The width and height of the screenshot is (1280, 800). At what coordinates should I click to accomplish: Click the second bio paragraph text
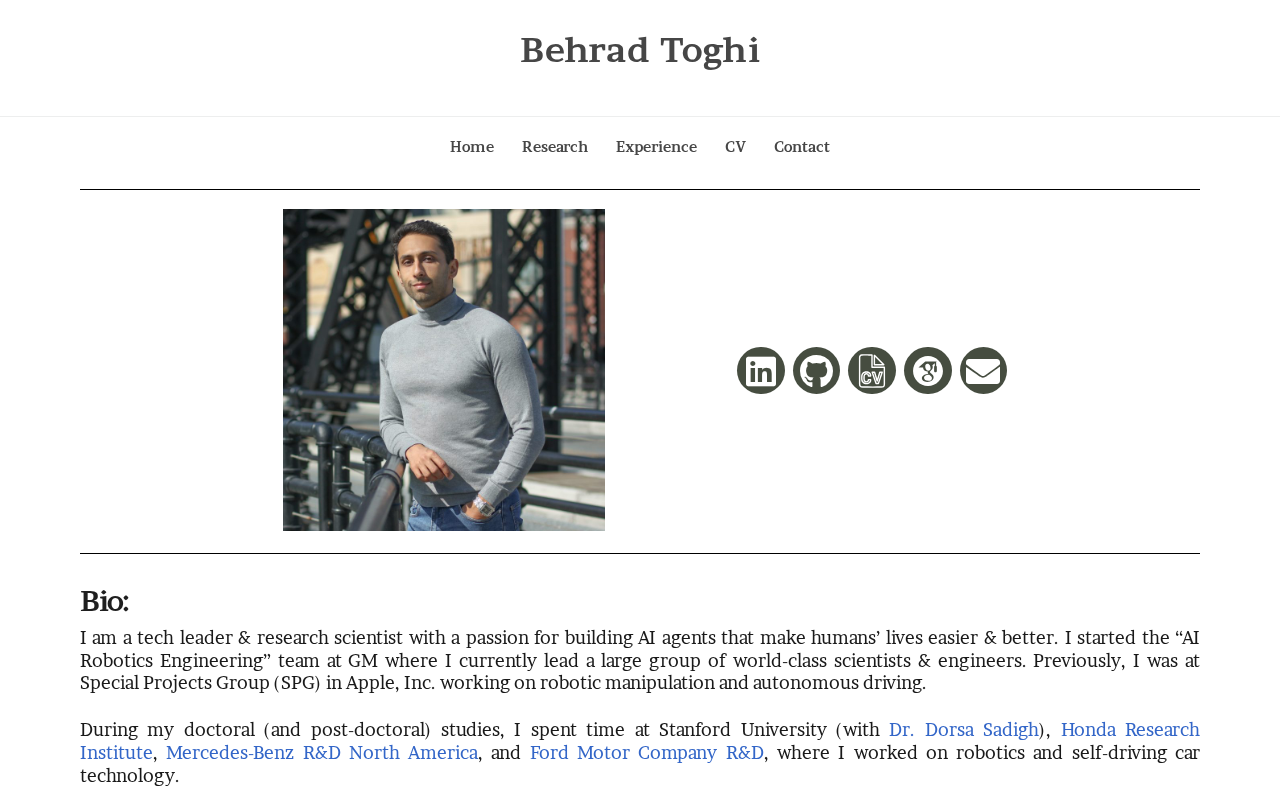tap(640, 753)
